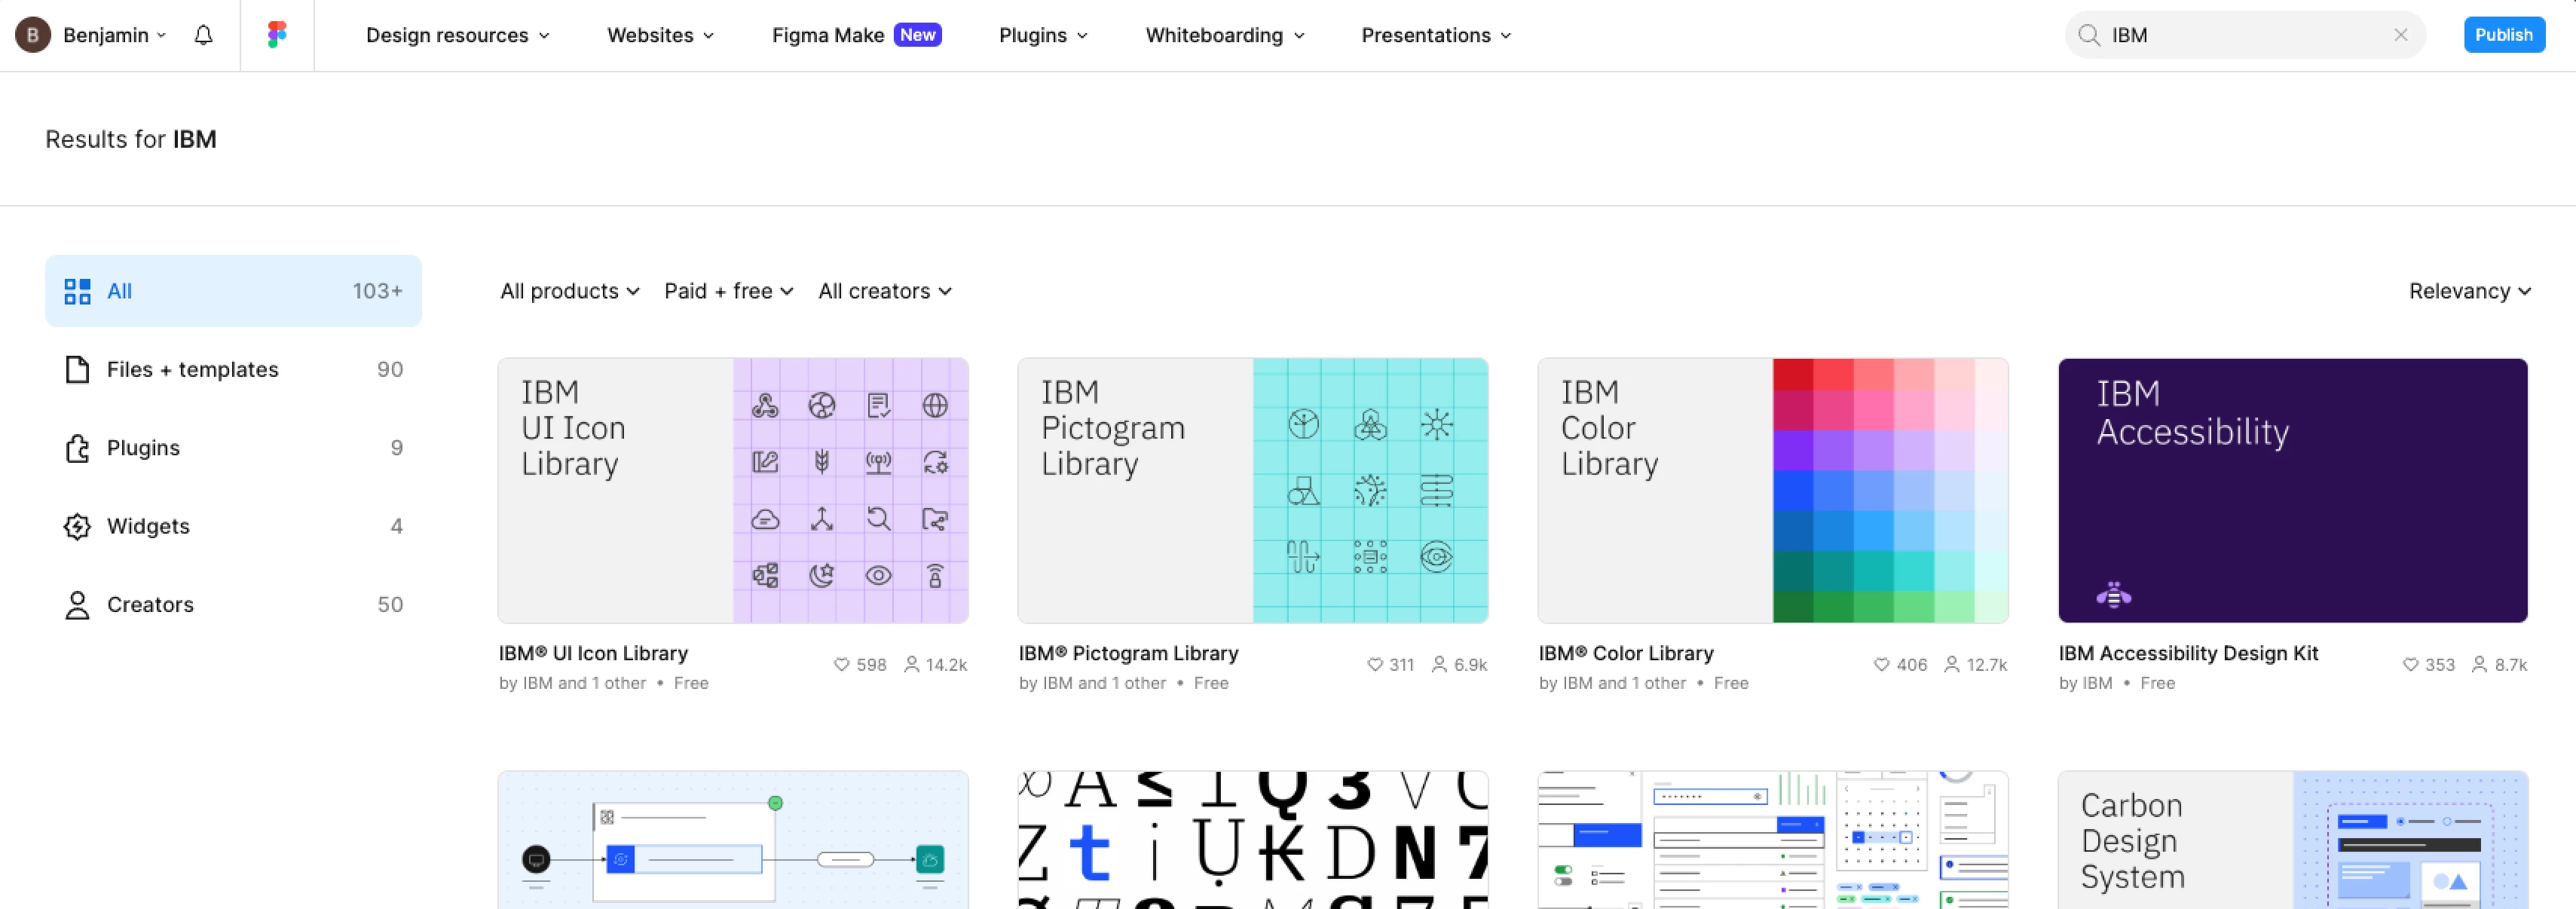Like IBM Pictogram Library heart icon
2576x909 pixels.
click(1375, 665)
